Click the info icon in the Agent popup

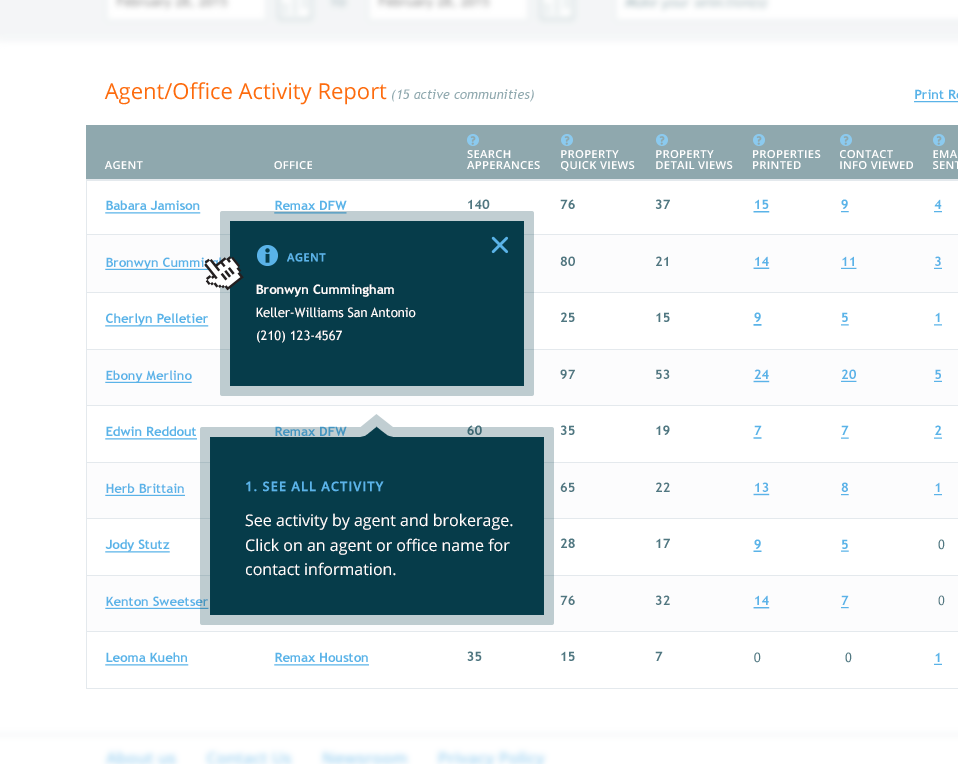pos(267,255)
